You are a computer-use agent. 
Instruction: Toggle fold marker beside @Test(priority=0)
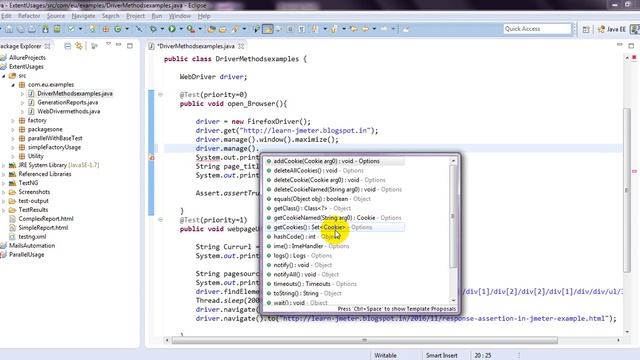point(160,95)
